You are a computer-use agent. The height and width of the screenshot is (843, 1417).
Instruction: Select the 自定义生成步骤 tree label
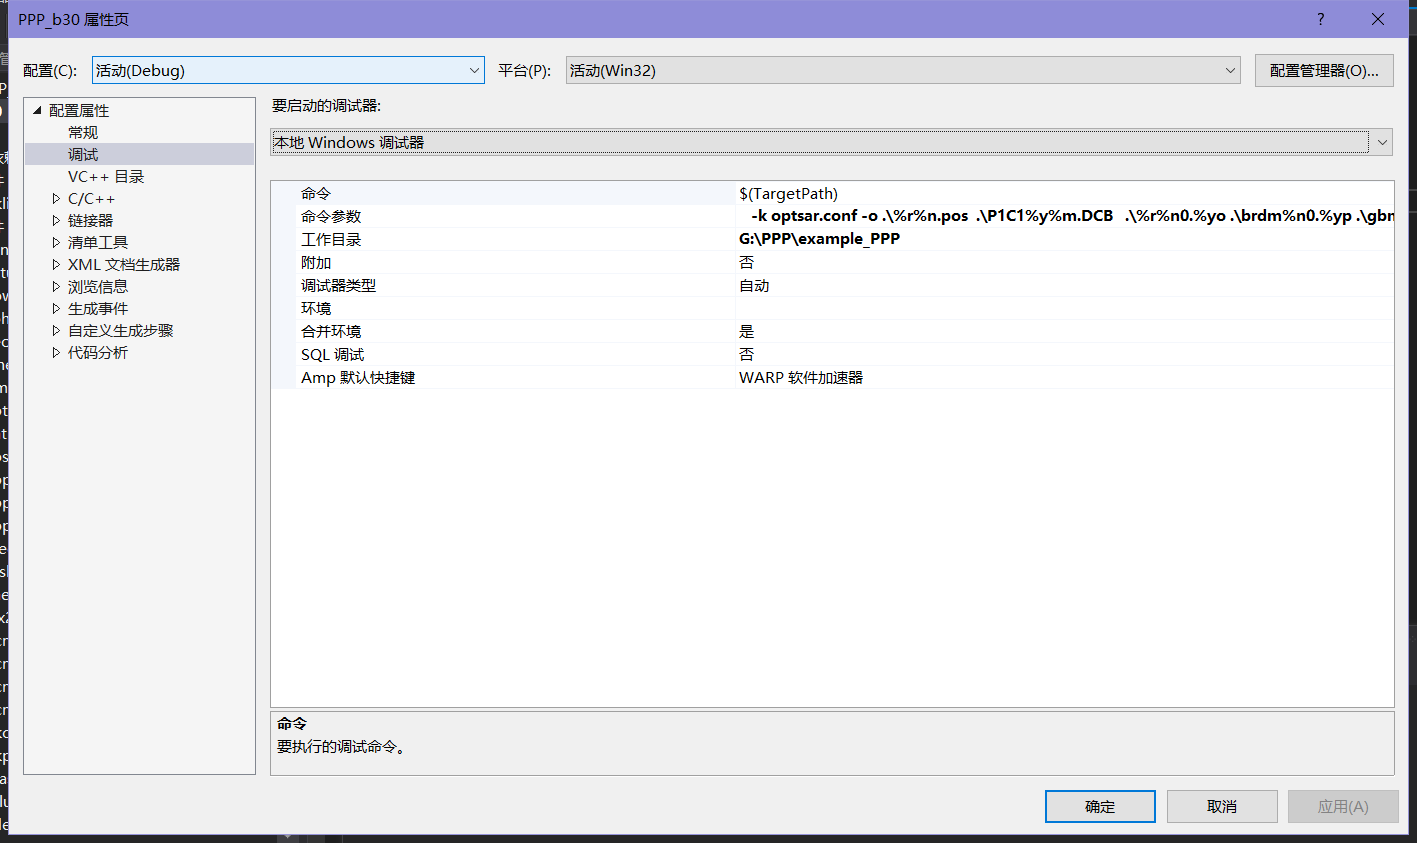(x=121, y=330)
